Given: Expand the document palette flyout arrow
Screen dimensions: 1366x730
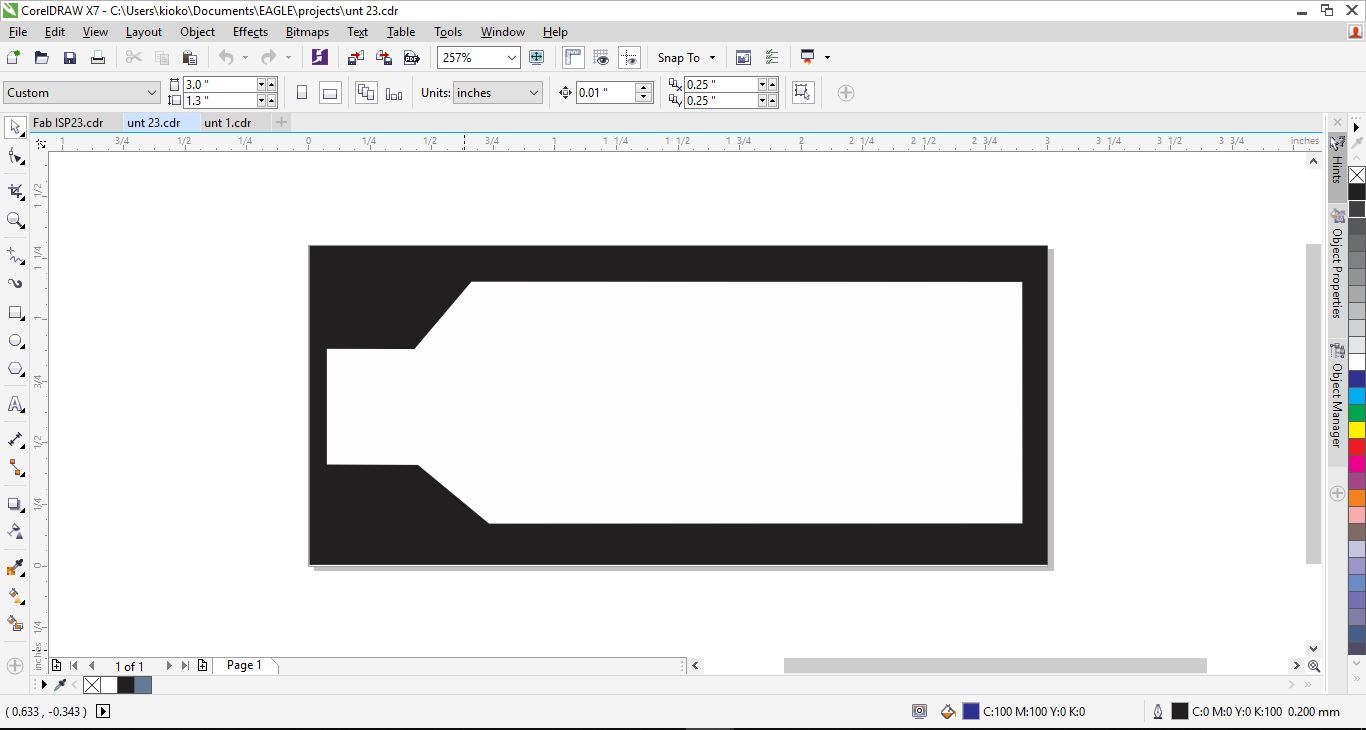Looking at the screenshot, I should 44,685.
